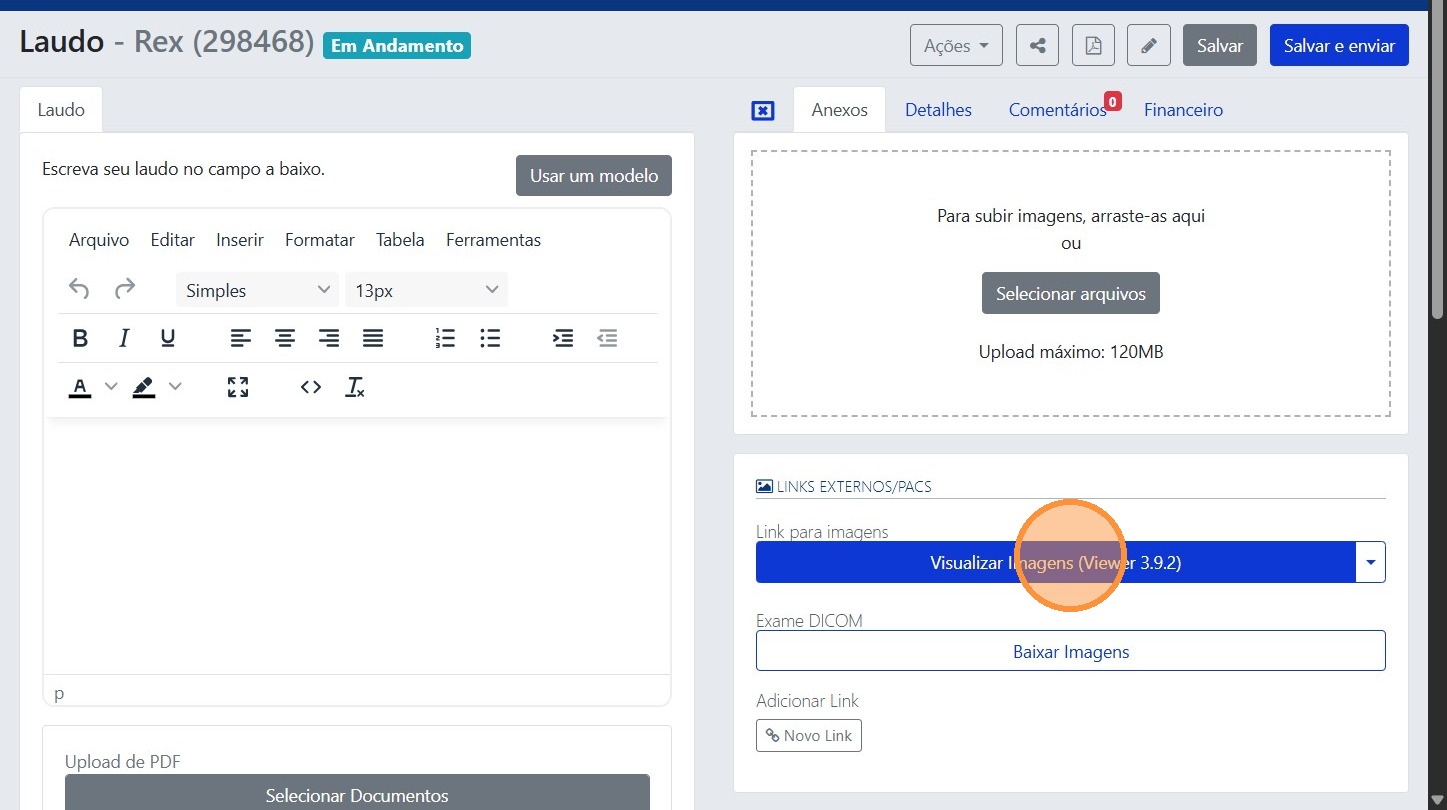Switch to the Comentários tab

1057,110
